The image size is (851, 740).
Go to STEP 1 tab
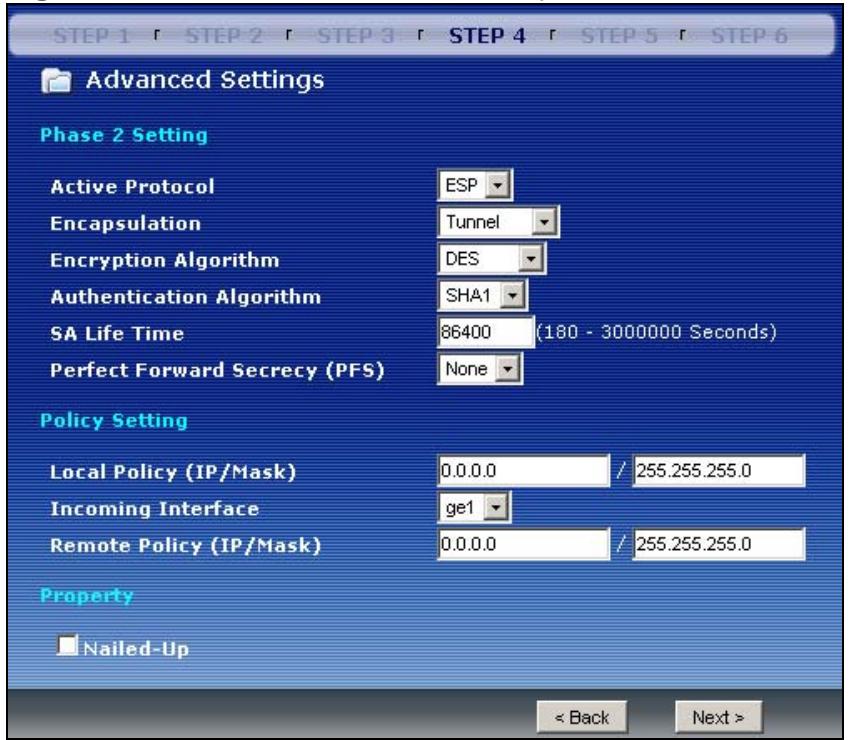coord(91,36)
